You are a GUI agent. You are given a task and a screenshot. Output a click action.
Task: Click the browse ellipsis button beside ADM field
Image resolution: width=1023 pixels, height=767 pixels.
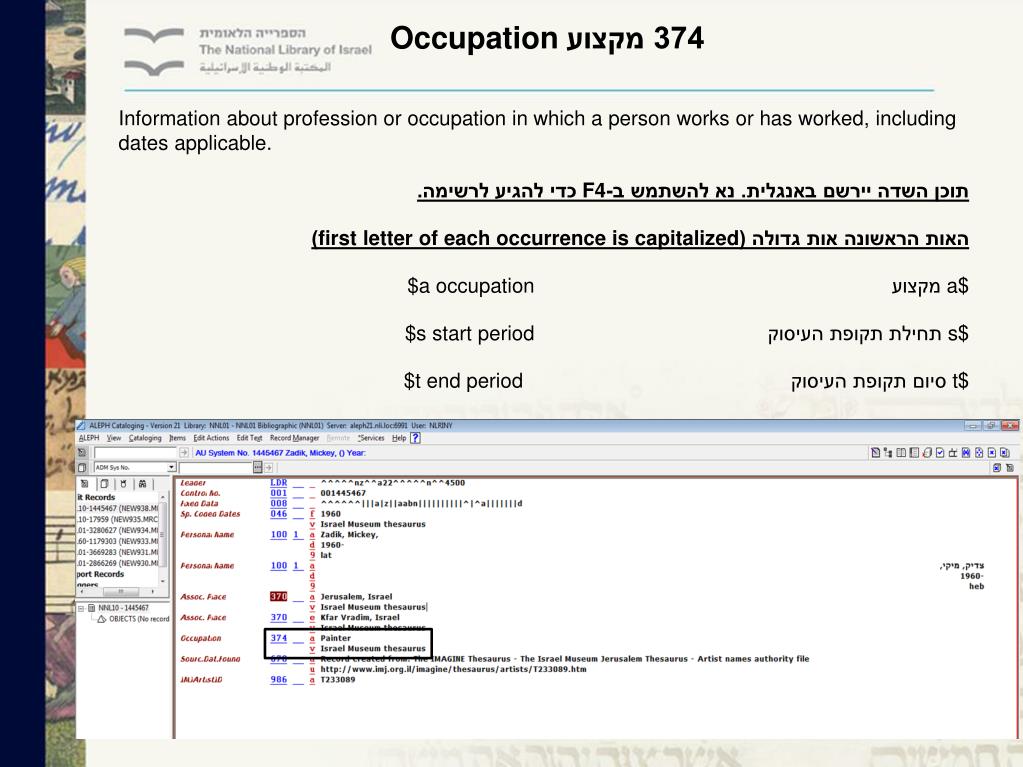[x=258, y=467]
